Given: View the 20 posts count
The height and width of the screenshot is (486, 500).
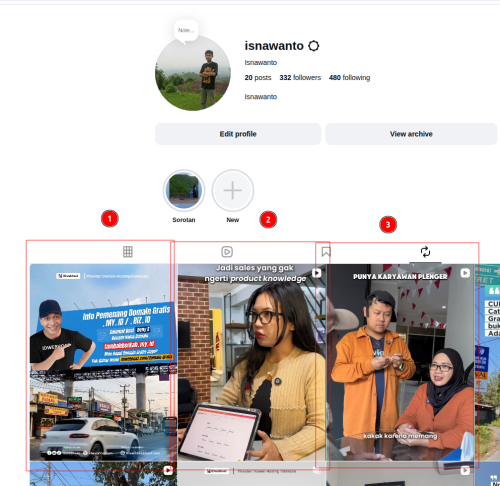Looking at the screenshot, I should click(x=258, y=78).
